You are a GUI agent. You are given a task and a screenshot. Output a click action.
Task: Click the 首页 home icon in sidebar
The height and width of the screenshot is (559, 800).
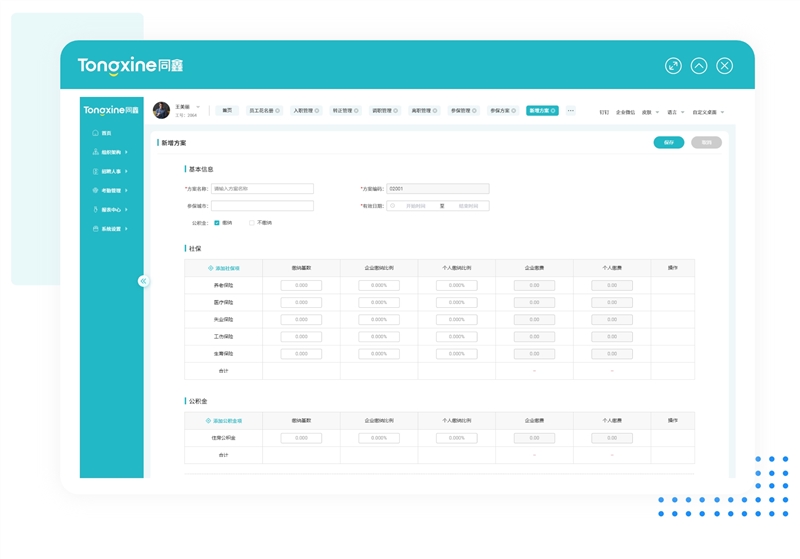95,133
